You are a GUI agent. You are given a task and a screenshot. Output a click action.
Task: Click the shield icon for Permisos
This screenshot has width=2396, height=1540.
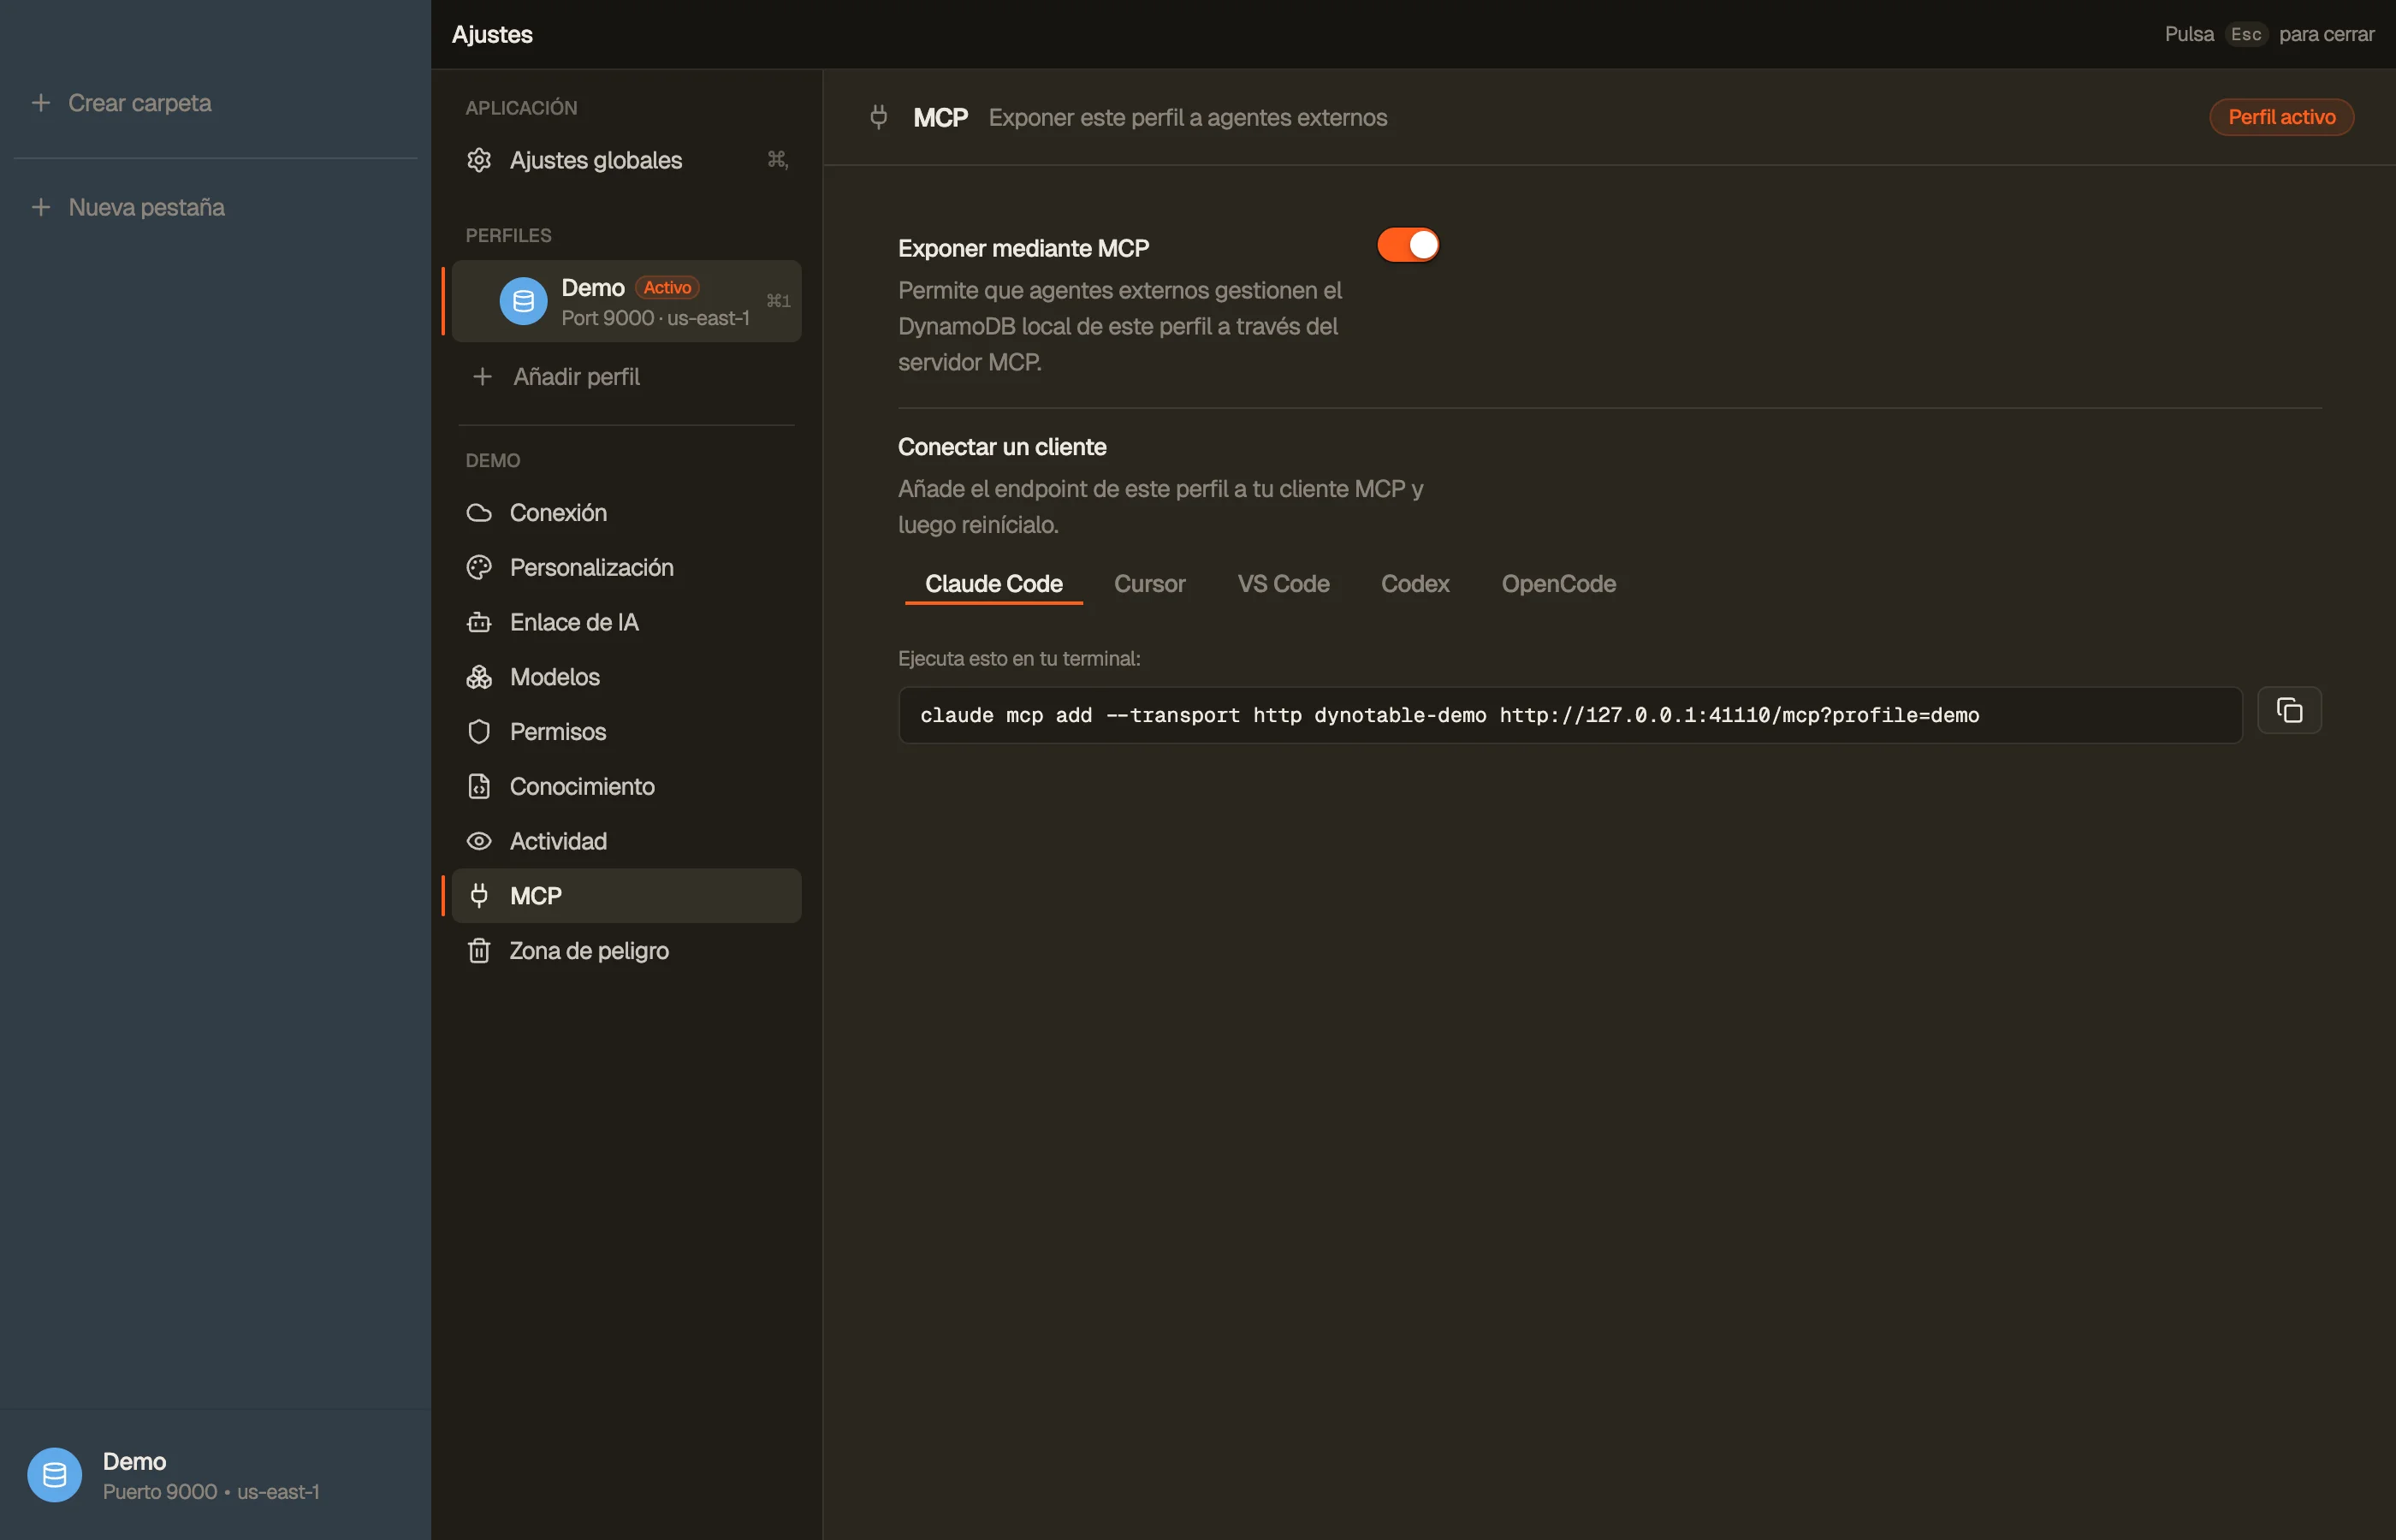[x=479, y=732]
